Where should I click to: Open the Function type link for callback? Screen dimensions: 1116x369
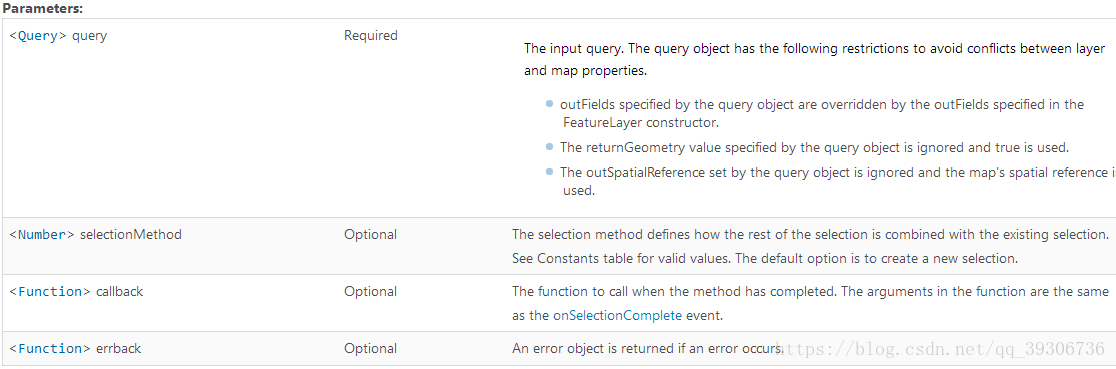53,291
